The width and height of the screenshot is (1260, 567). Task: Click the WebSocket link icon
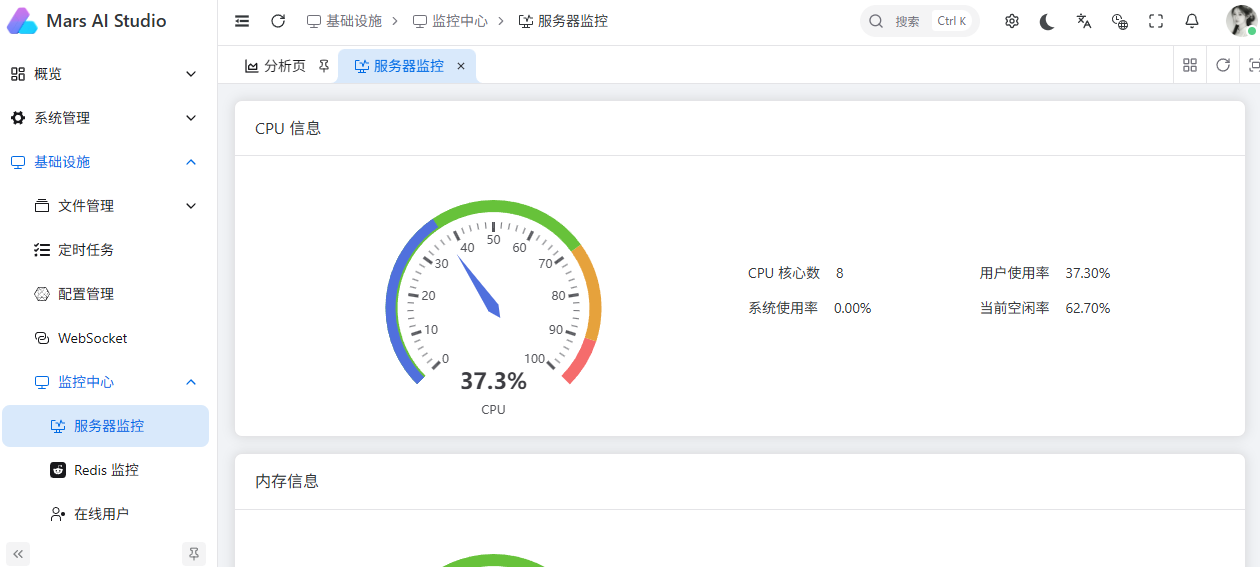coord(42,338)
